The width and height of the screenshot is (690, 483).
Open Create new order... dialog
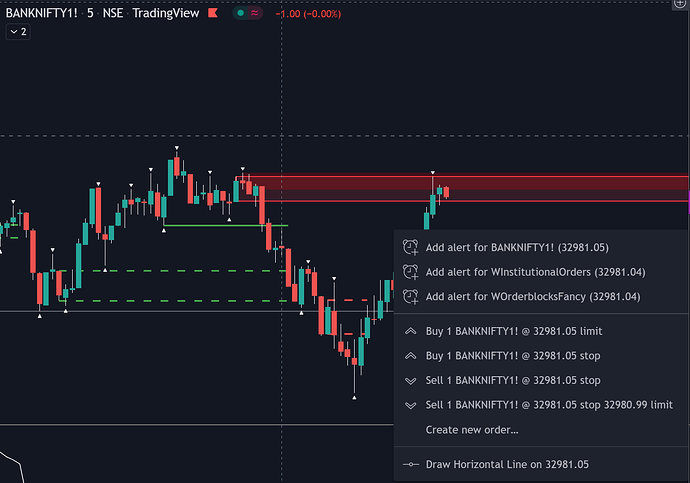tap(541, 430)
